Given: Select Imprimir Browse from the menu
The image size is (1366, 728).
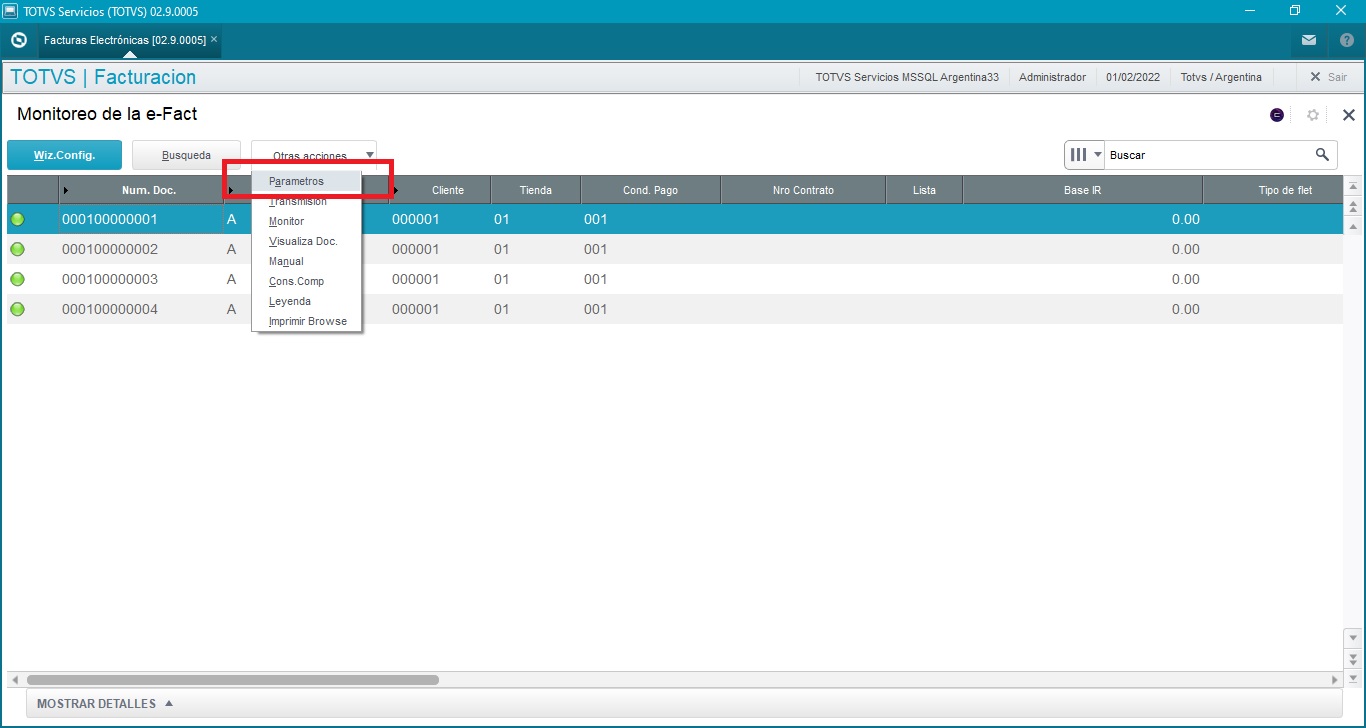Looking at the screenshot, I should pos(306,321).
